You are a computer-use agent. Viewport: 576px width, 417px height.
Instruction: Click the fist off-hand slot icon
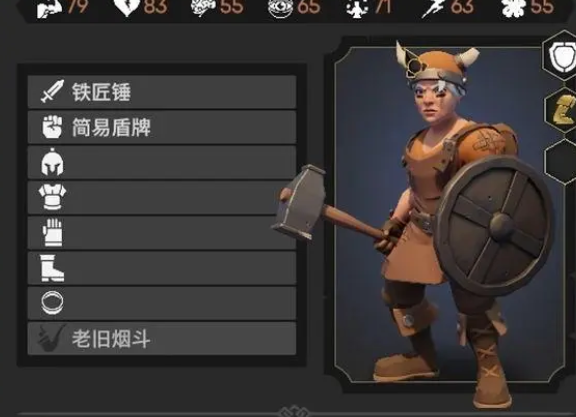click(x=52, y=127)
